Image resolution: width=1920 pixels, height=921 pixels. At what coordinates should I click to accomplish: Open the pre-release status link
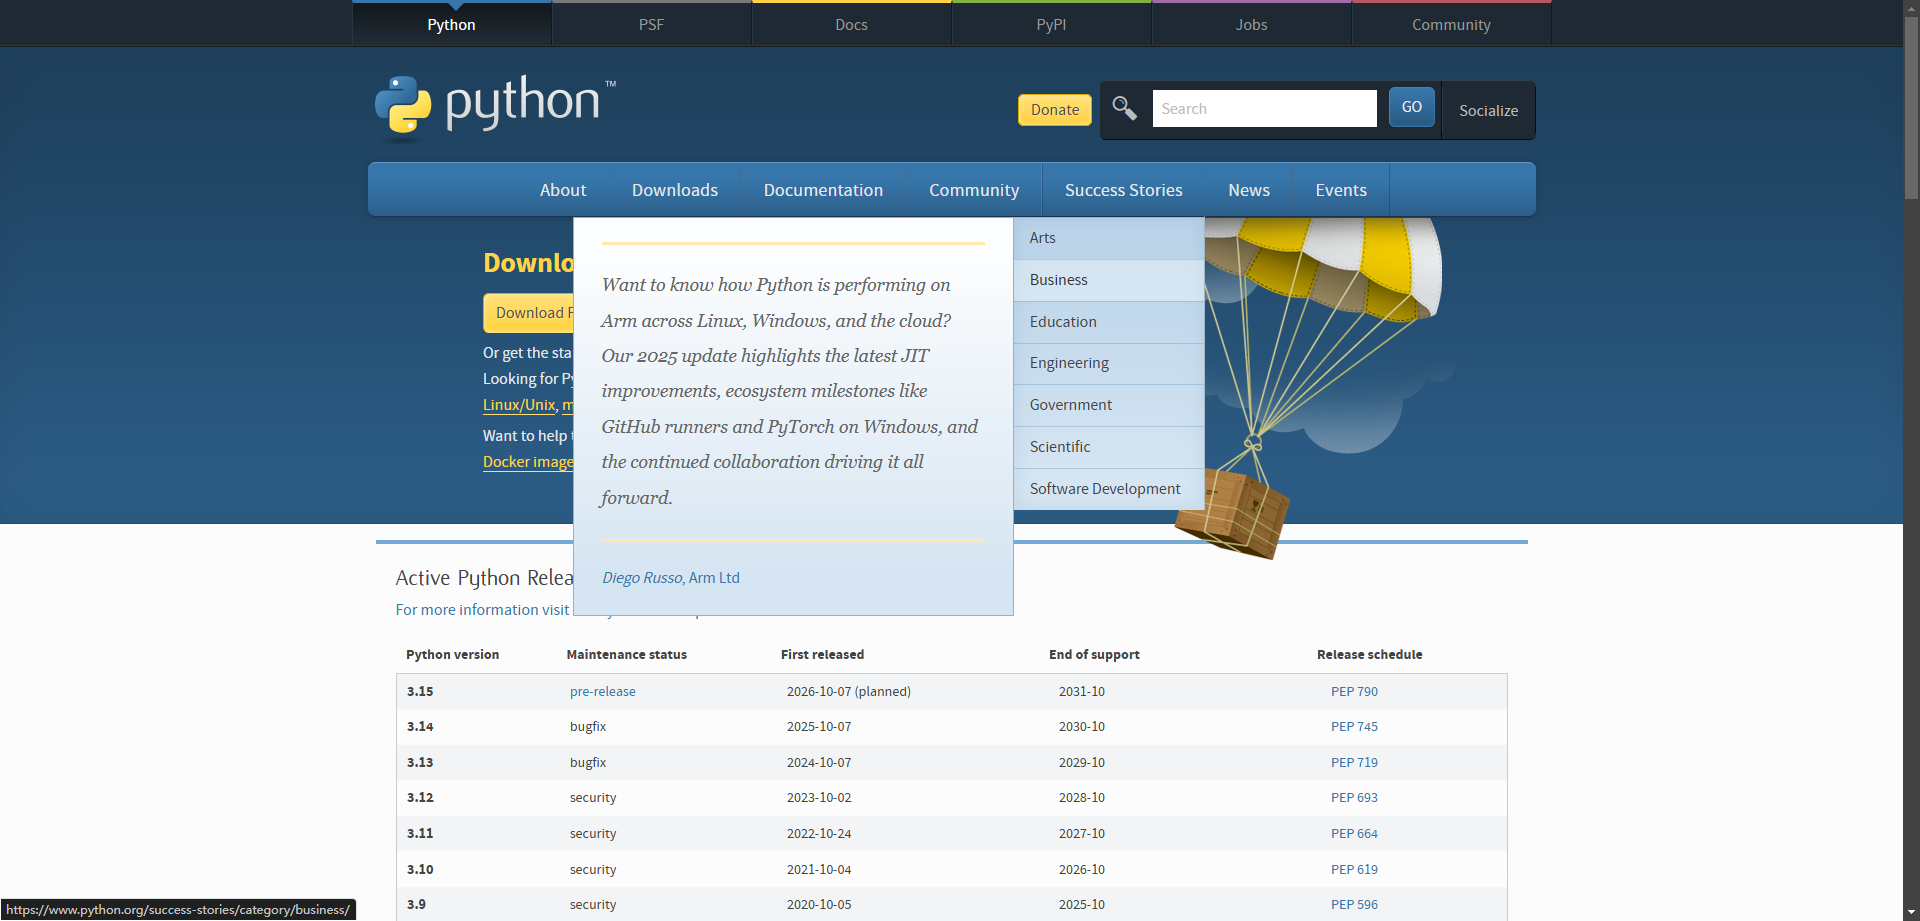(603, 692)
